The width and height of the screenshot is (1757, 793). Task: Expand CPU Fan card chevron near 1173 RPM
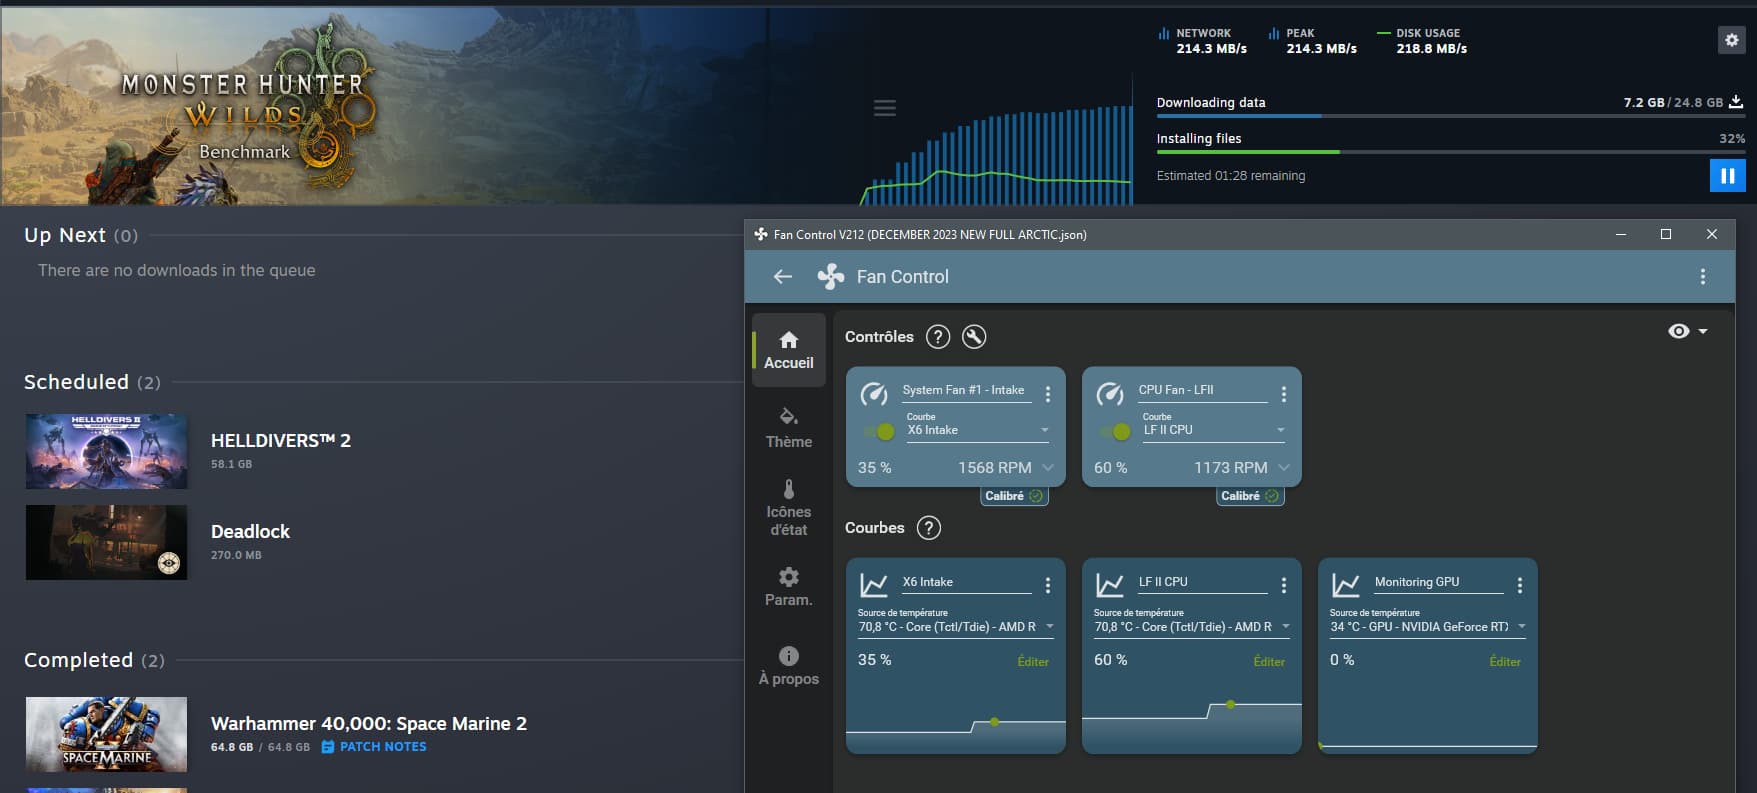tap(1284, 468)
